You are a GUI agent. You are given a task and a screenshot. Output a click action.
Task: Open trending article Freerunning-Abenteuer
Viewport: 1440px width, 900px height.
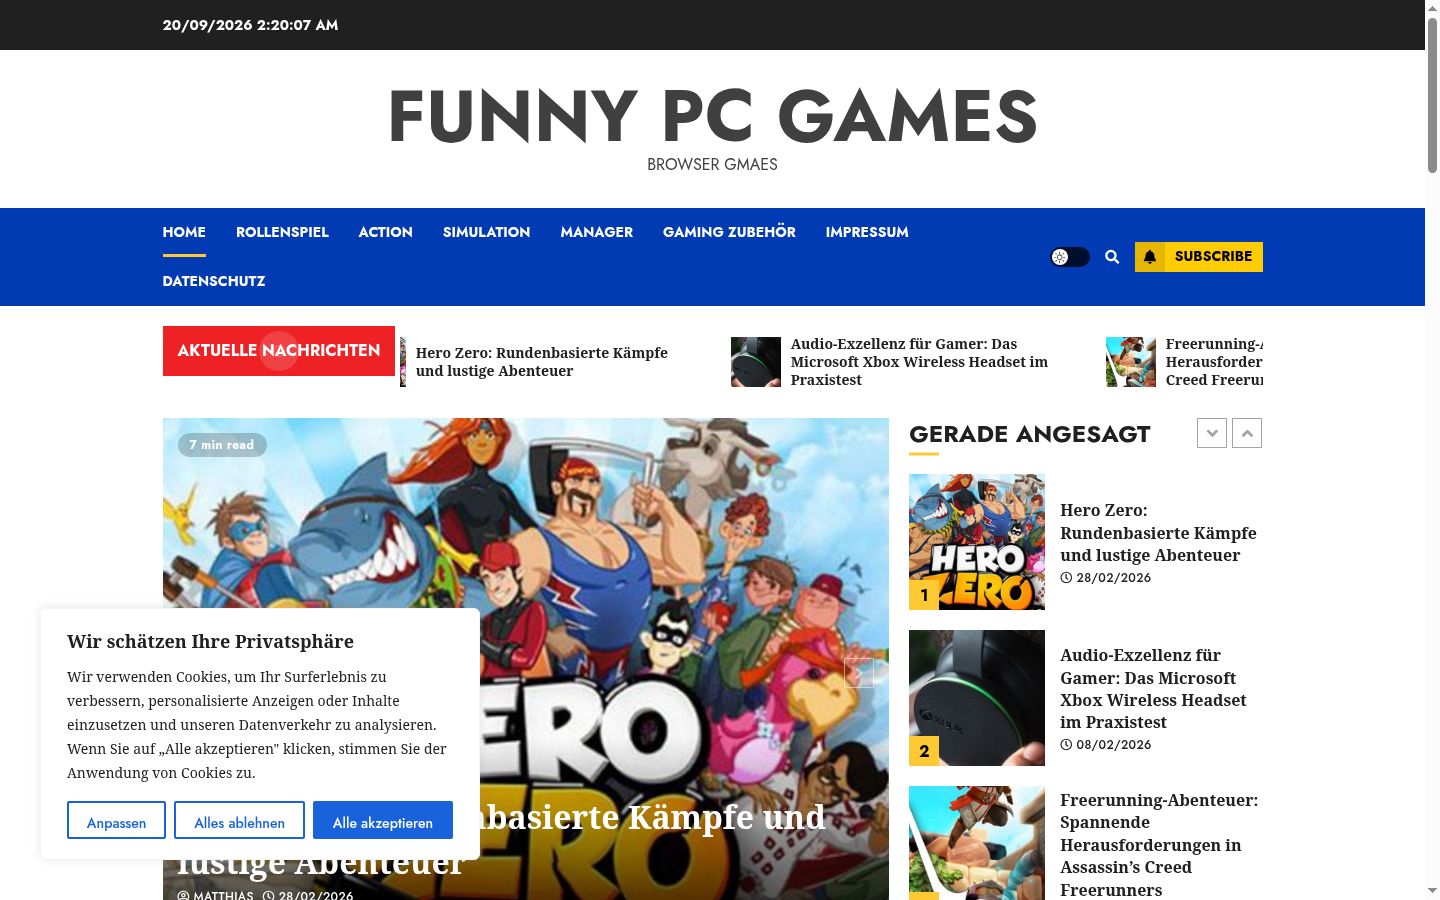1159,845
